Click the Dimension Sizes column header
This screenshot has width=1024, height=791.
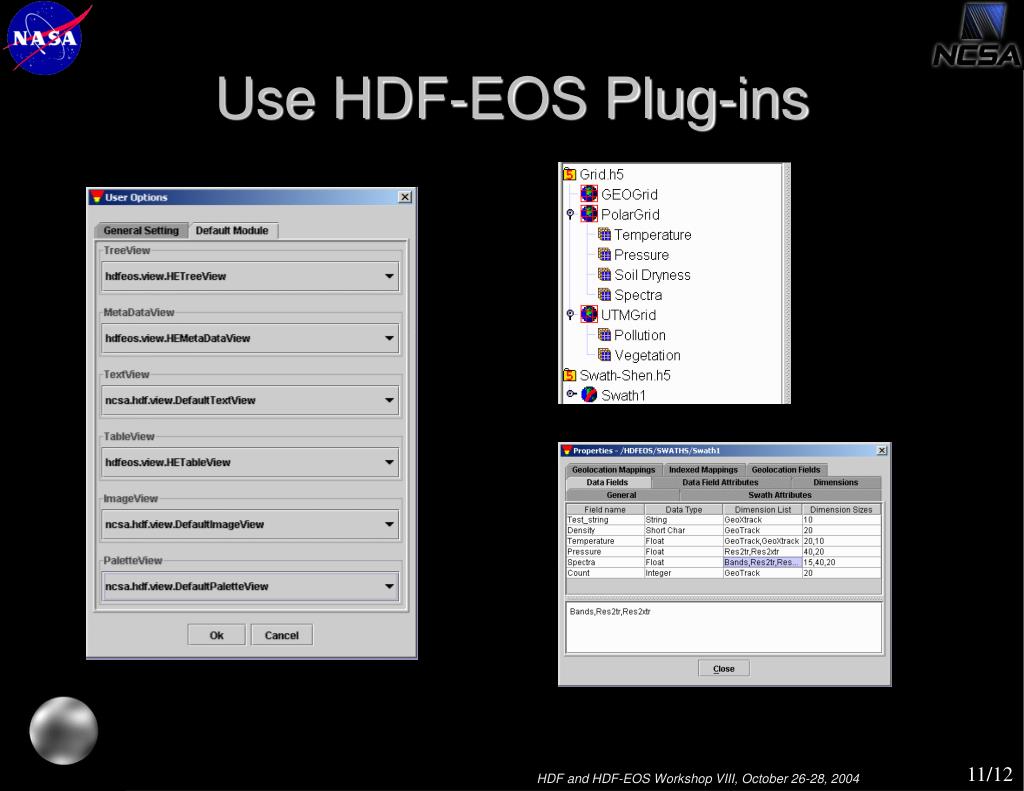(842, 509)
